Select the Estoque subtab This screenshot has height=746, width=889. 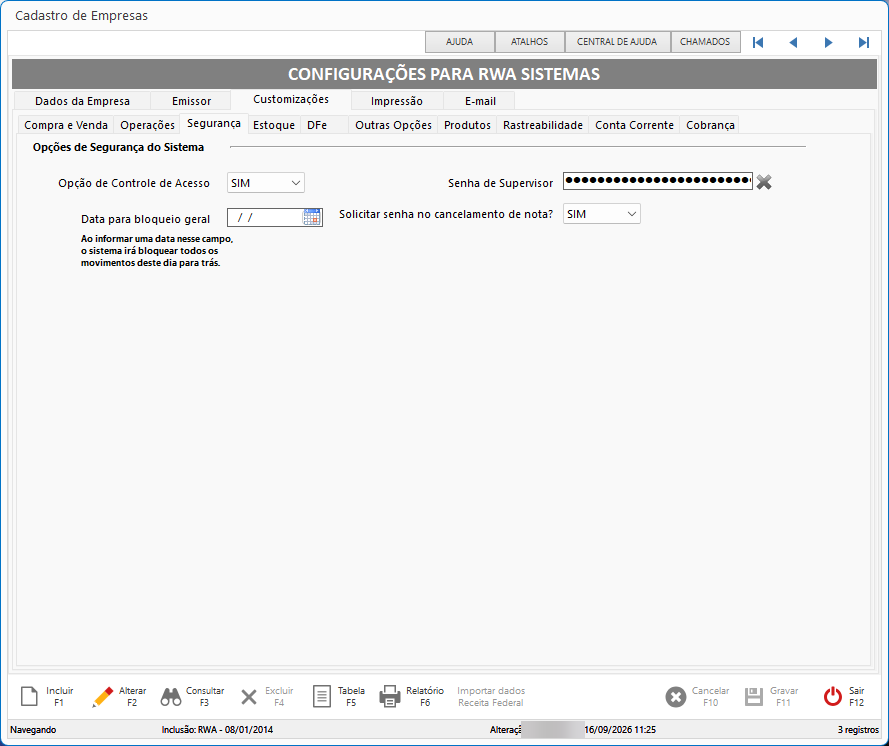pyautogui.click(x=274, y=125)
